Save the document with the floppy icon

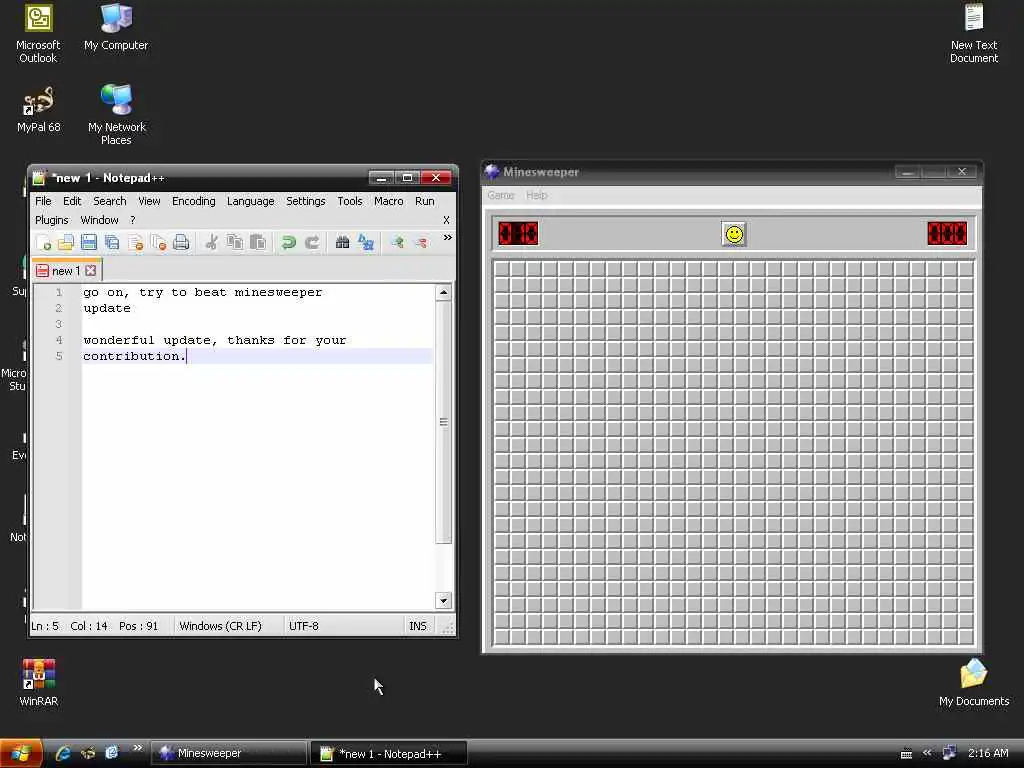[x=89, y=243]
